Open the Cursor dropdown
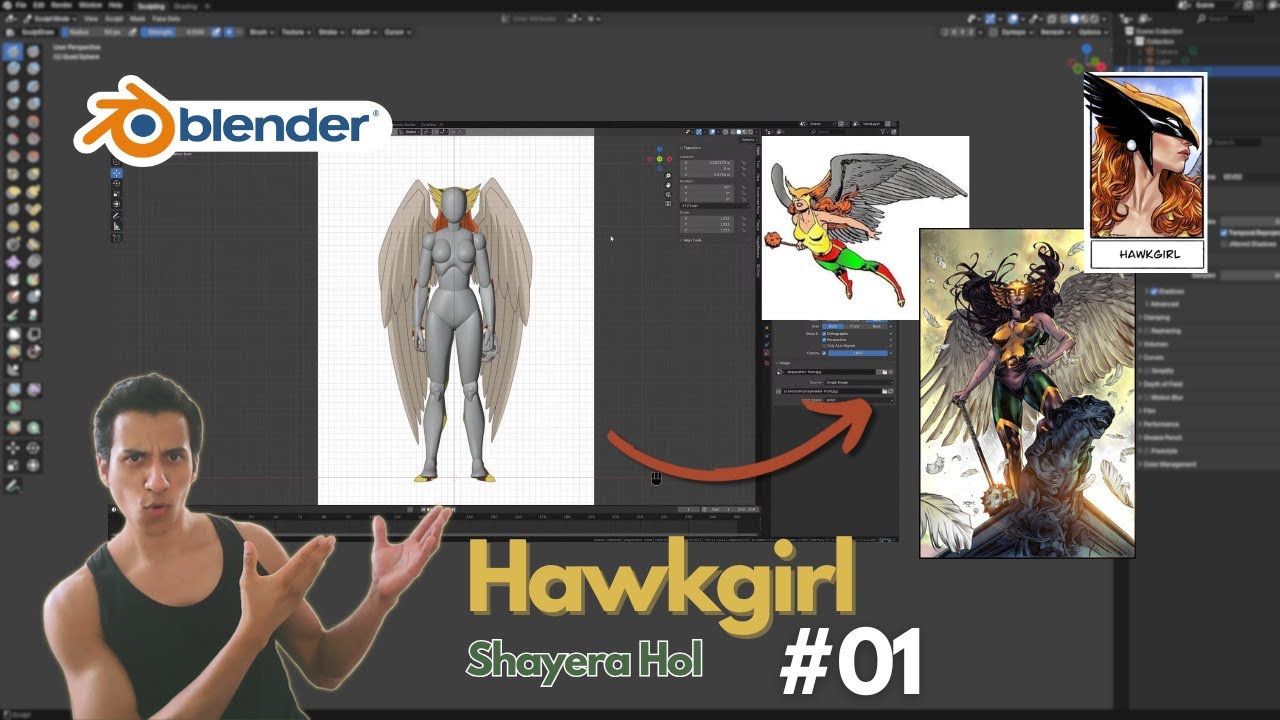Screen dimensions: 1280x720 397,32
